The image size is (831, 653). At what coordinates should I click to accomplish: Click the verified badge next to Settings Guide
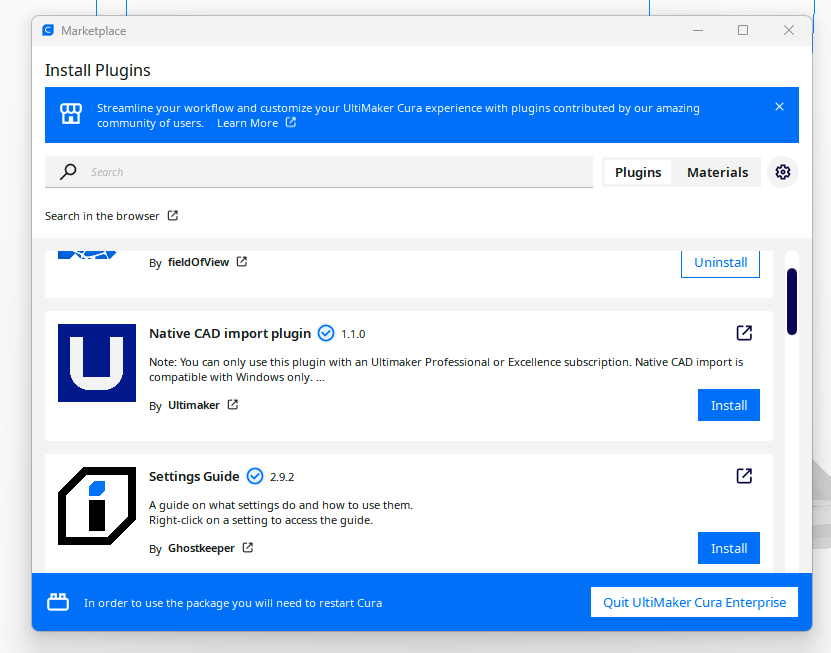coord(254,476)
